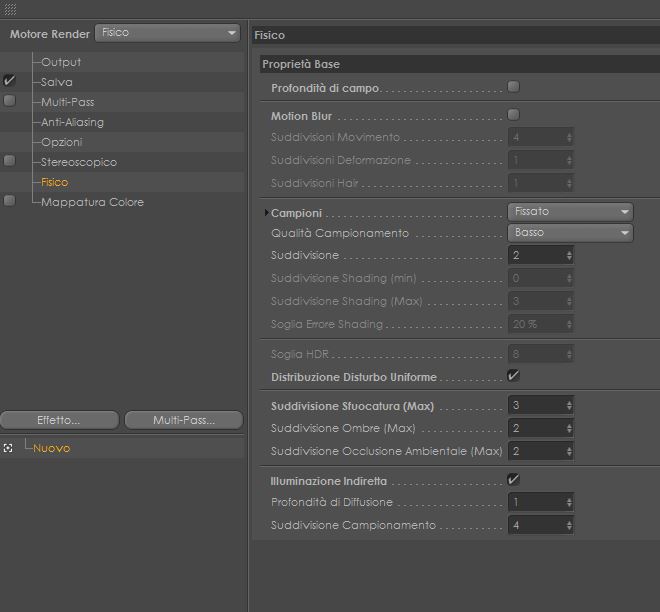Screen dimensions: 660x612
Task: Uncheck Distribuzione Disturbo Uniforme
Action: pos(514,376)
